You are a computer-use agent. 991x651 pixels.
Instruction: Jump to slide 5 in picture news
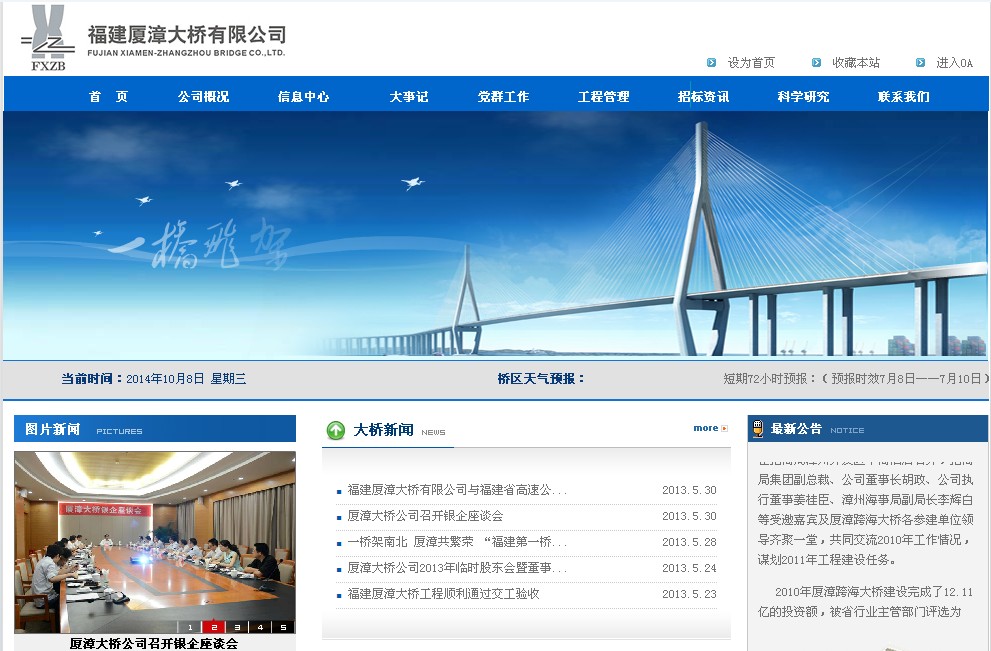283,627
